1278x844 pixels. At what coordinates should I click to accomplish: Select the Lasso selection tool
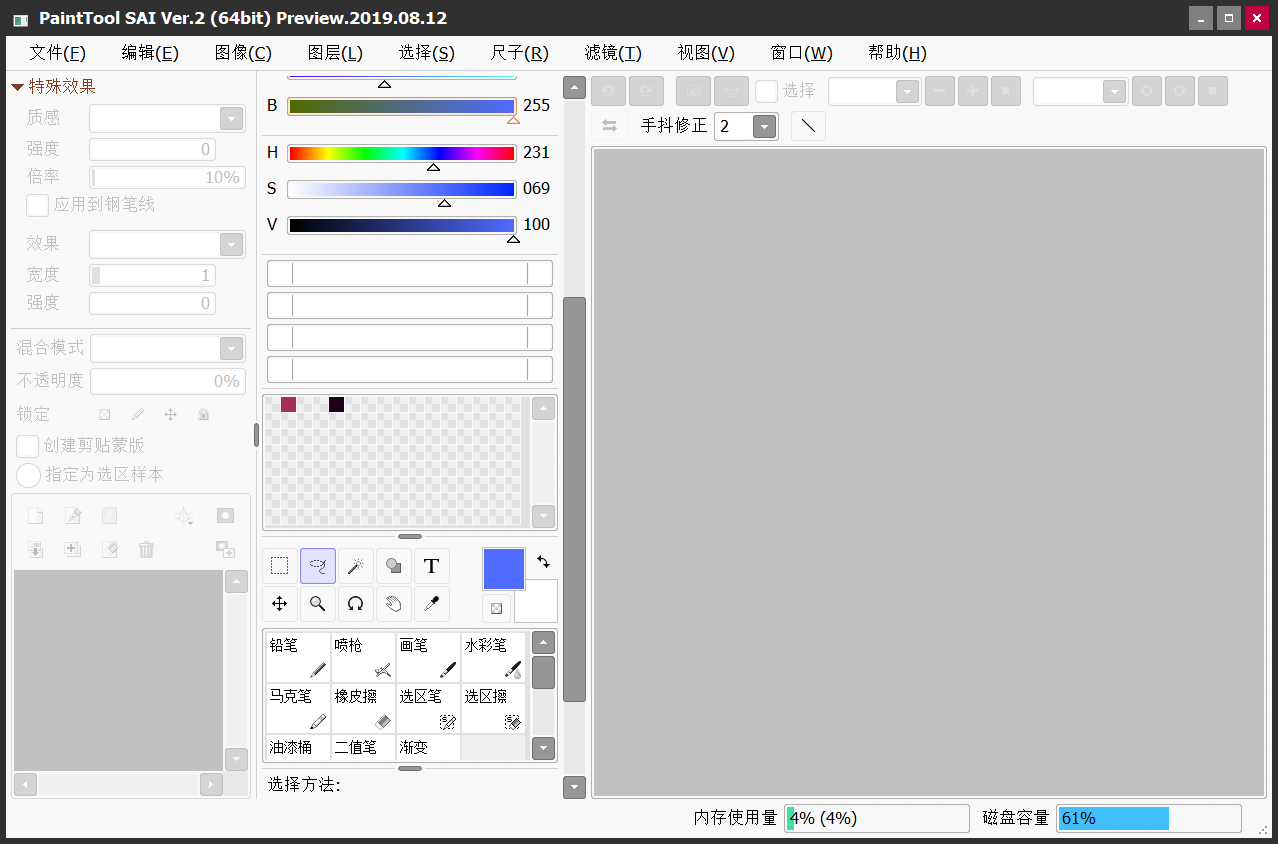coord(318,566)
